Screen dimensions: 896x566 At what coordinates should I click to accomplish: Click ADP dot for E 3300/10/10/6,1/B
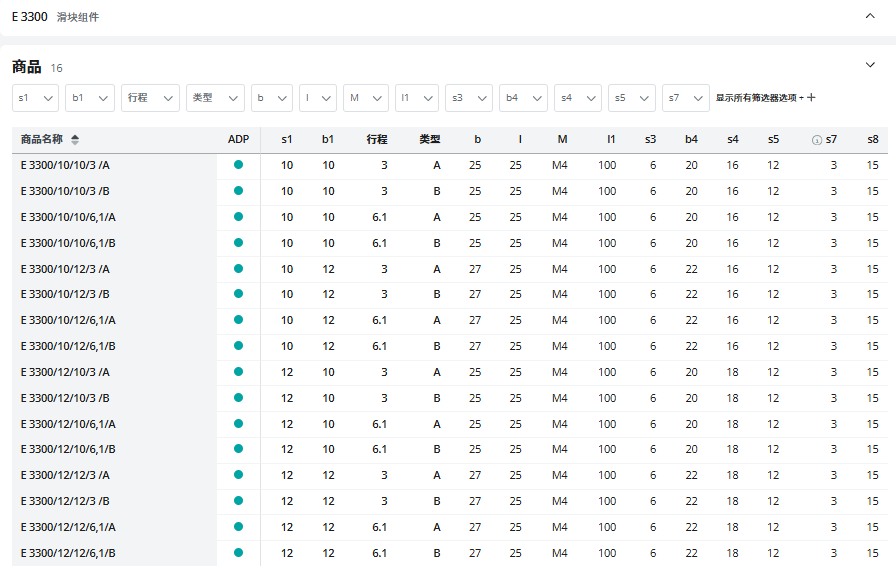pyautogui.click(x=238, y=243)
